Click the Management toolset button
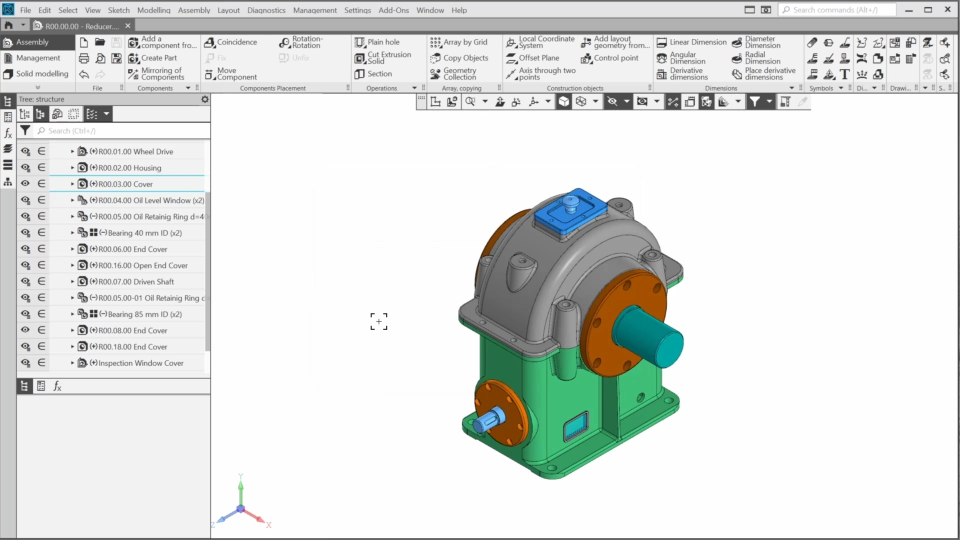This screenshot has width=960, height=540. point(37,58)
